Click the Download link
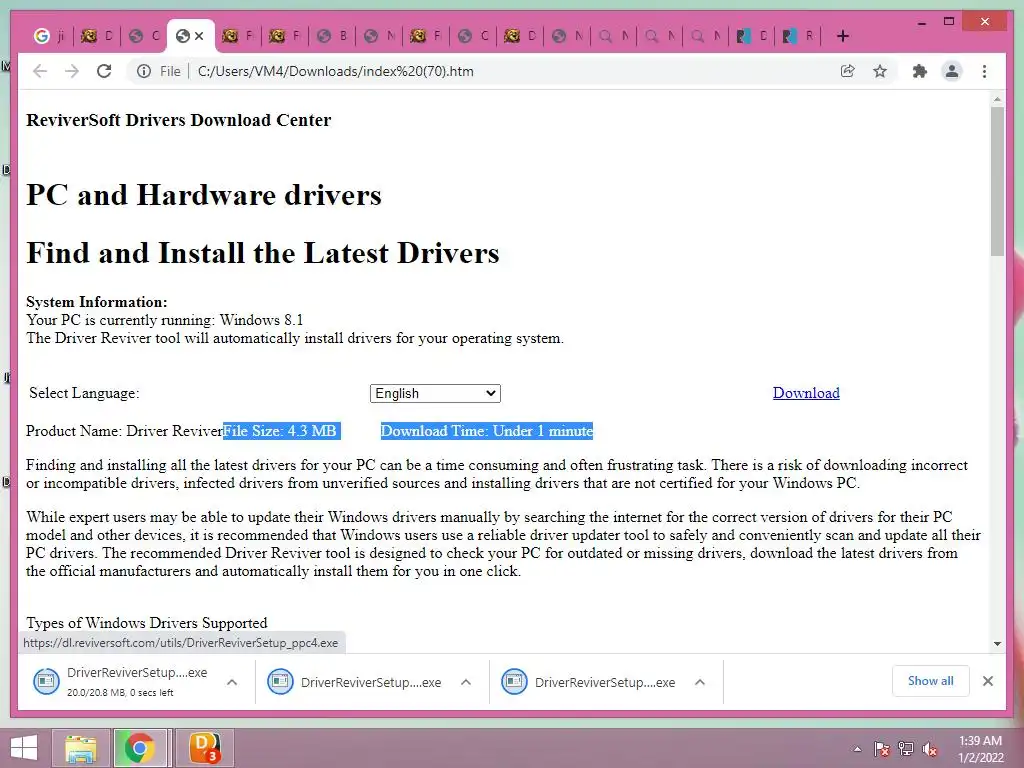Image resolution: width=1024 pixels, height=768 pixels. 806,392
